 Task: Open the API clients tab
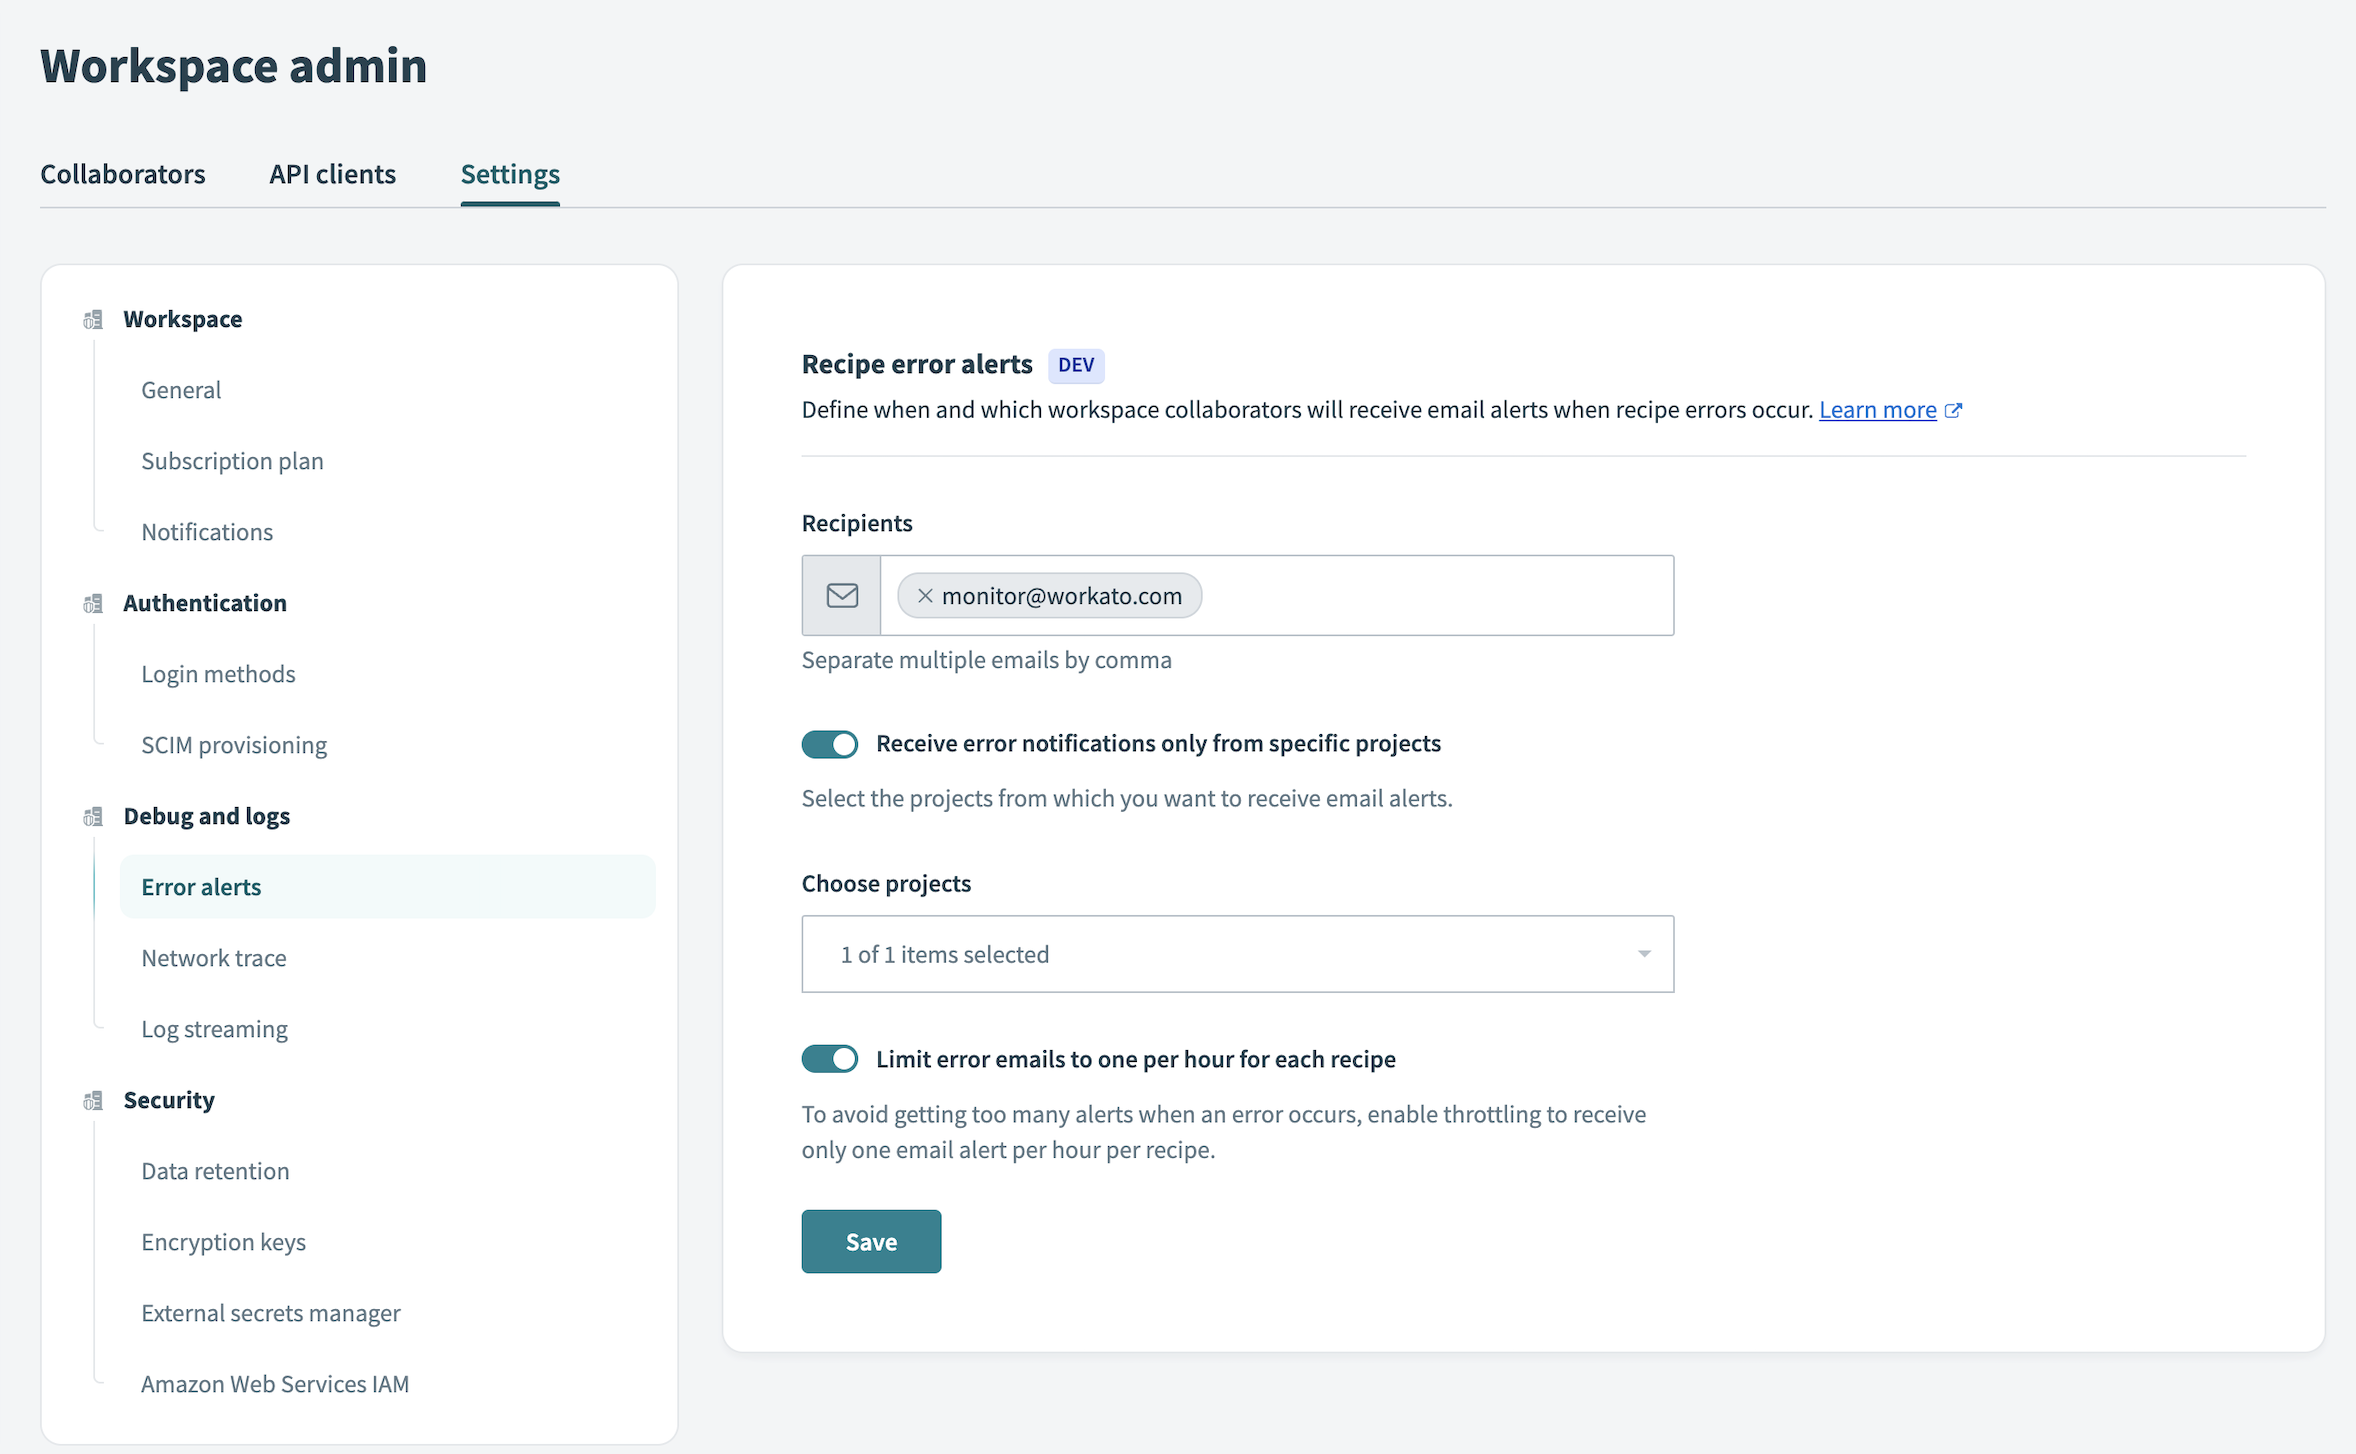332,173
